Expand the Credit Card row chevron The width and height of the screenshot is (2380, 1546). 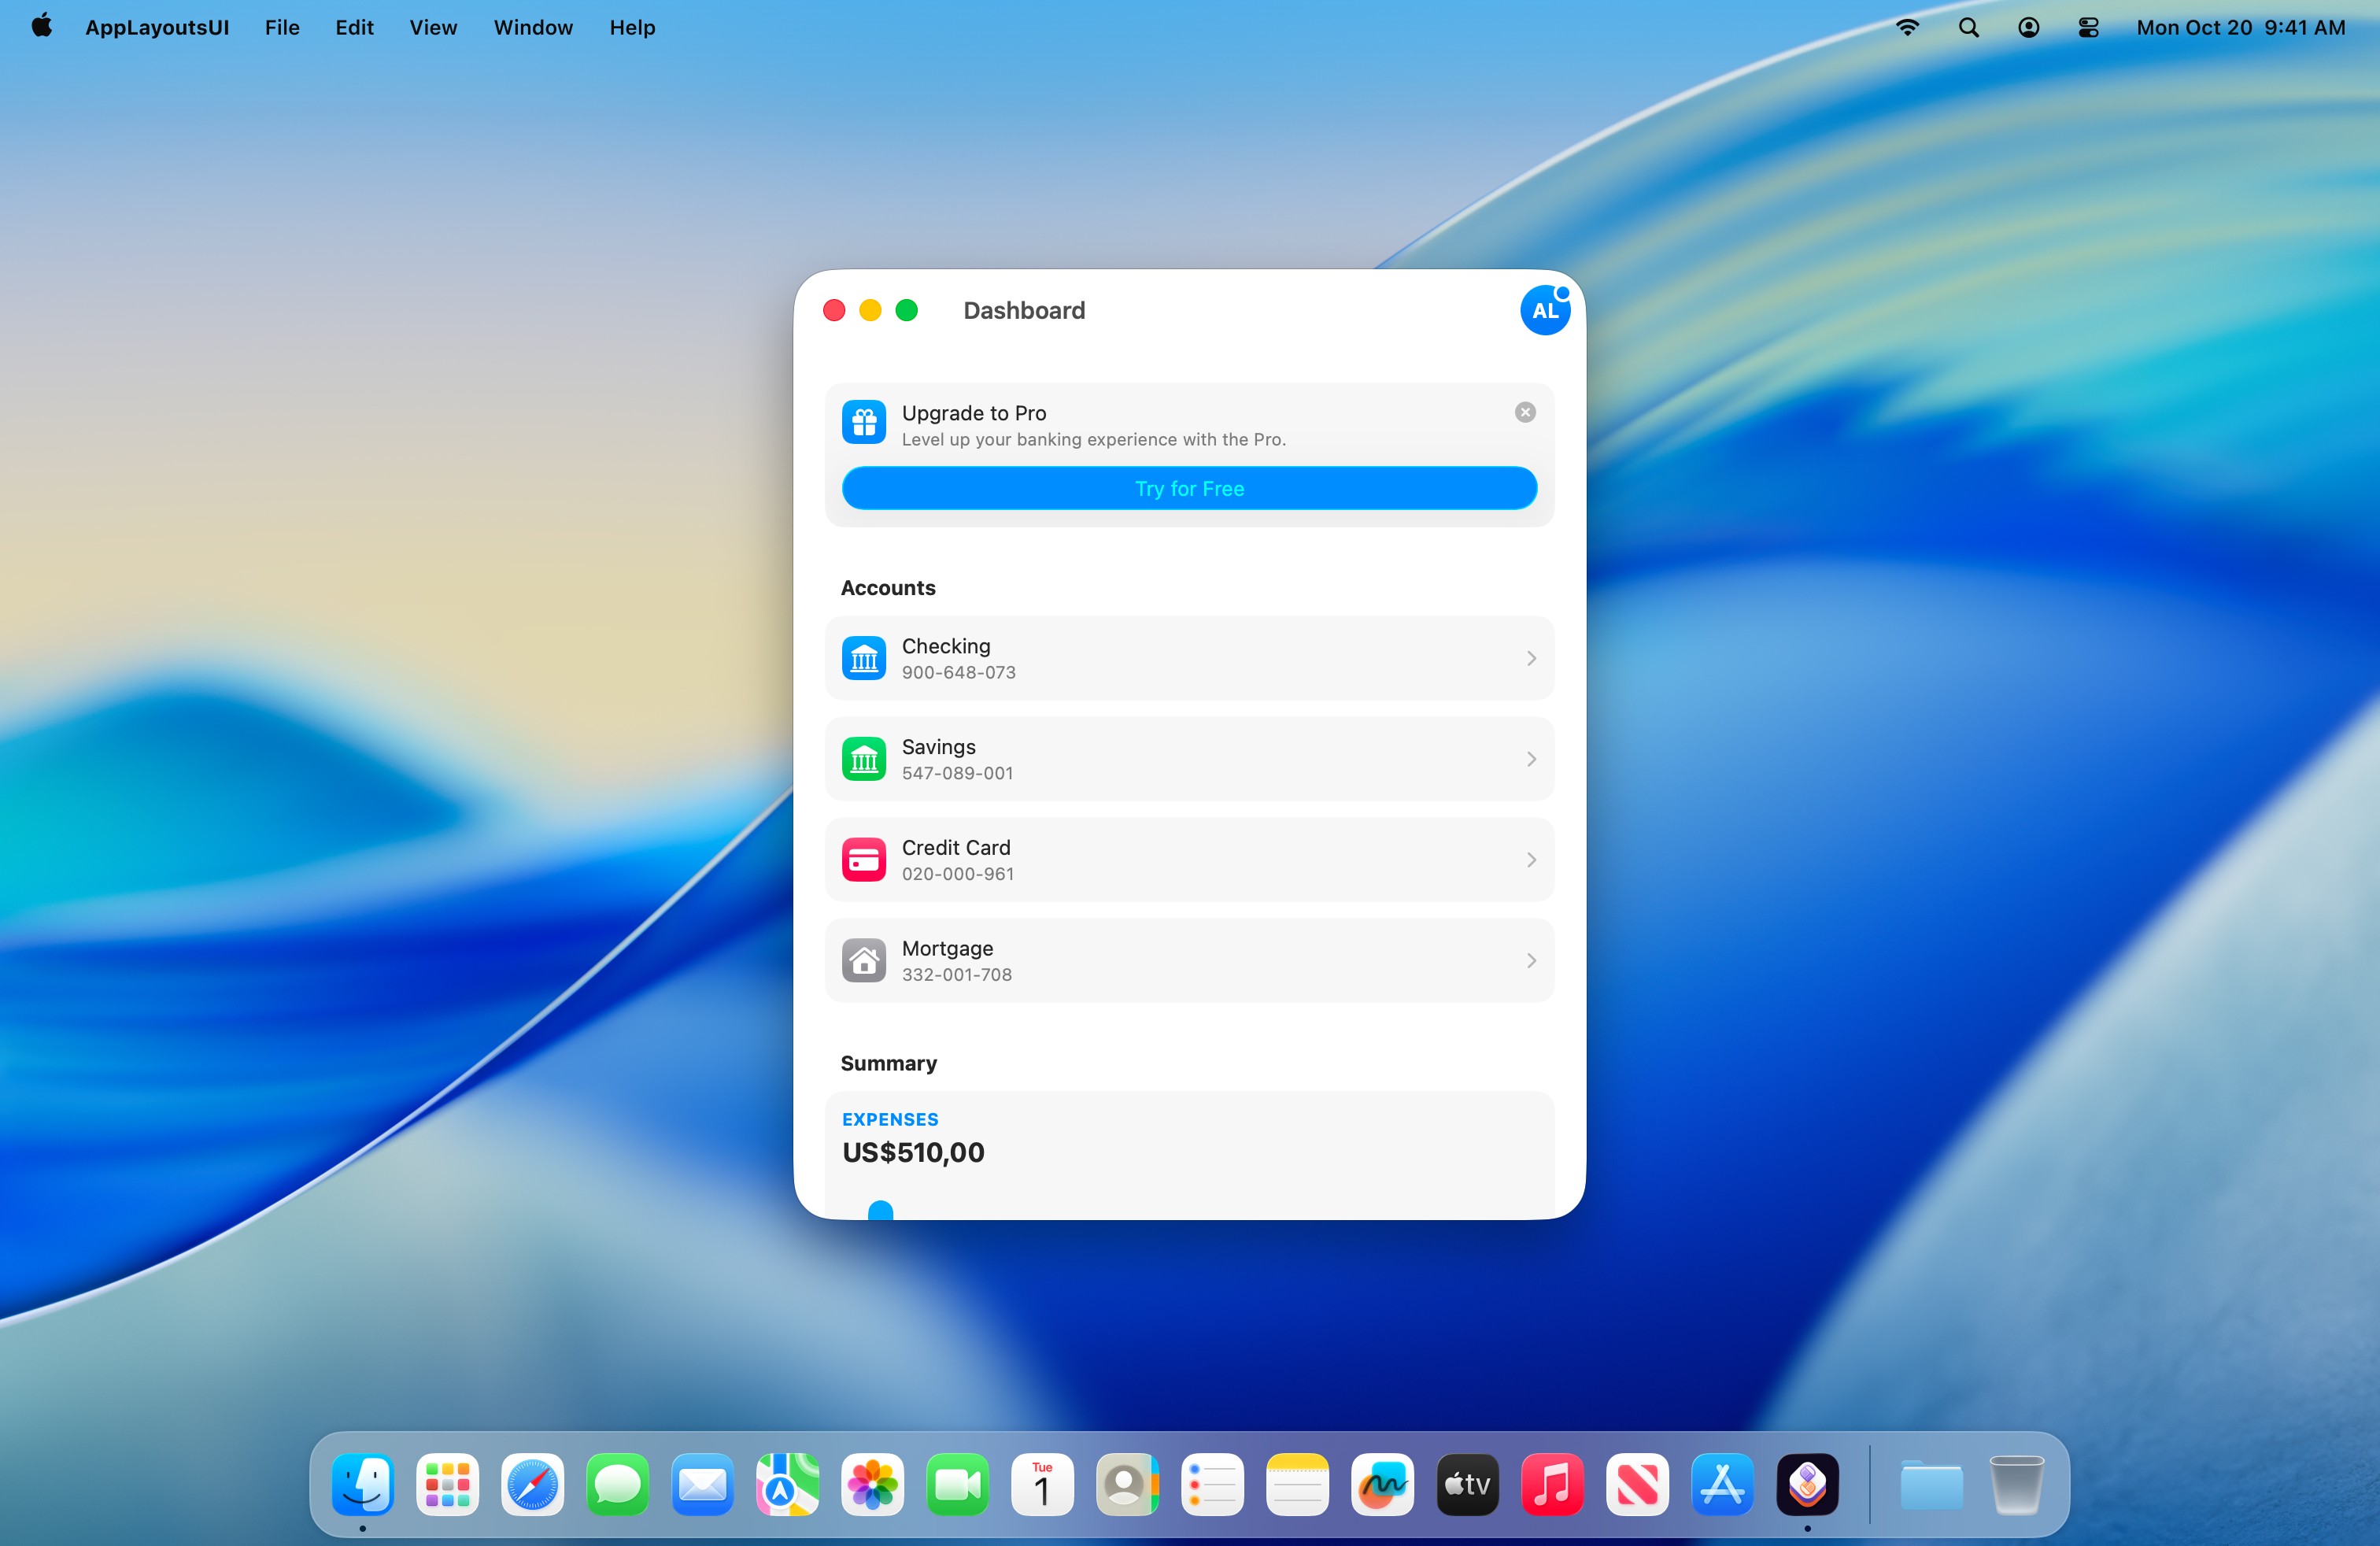point(1531,859)
